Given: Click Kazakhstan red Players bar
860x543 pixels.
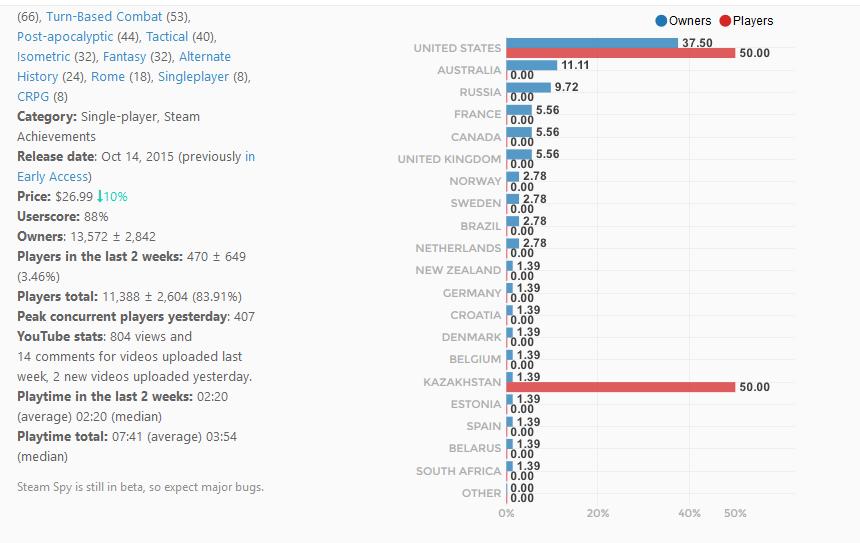Looking at the screenshot, I should pos(620,387).
